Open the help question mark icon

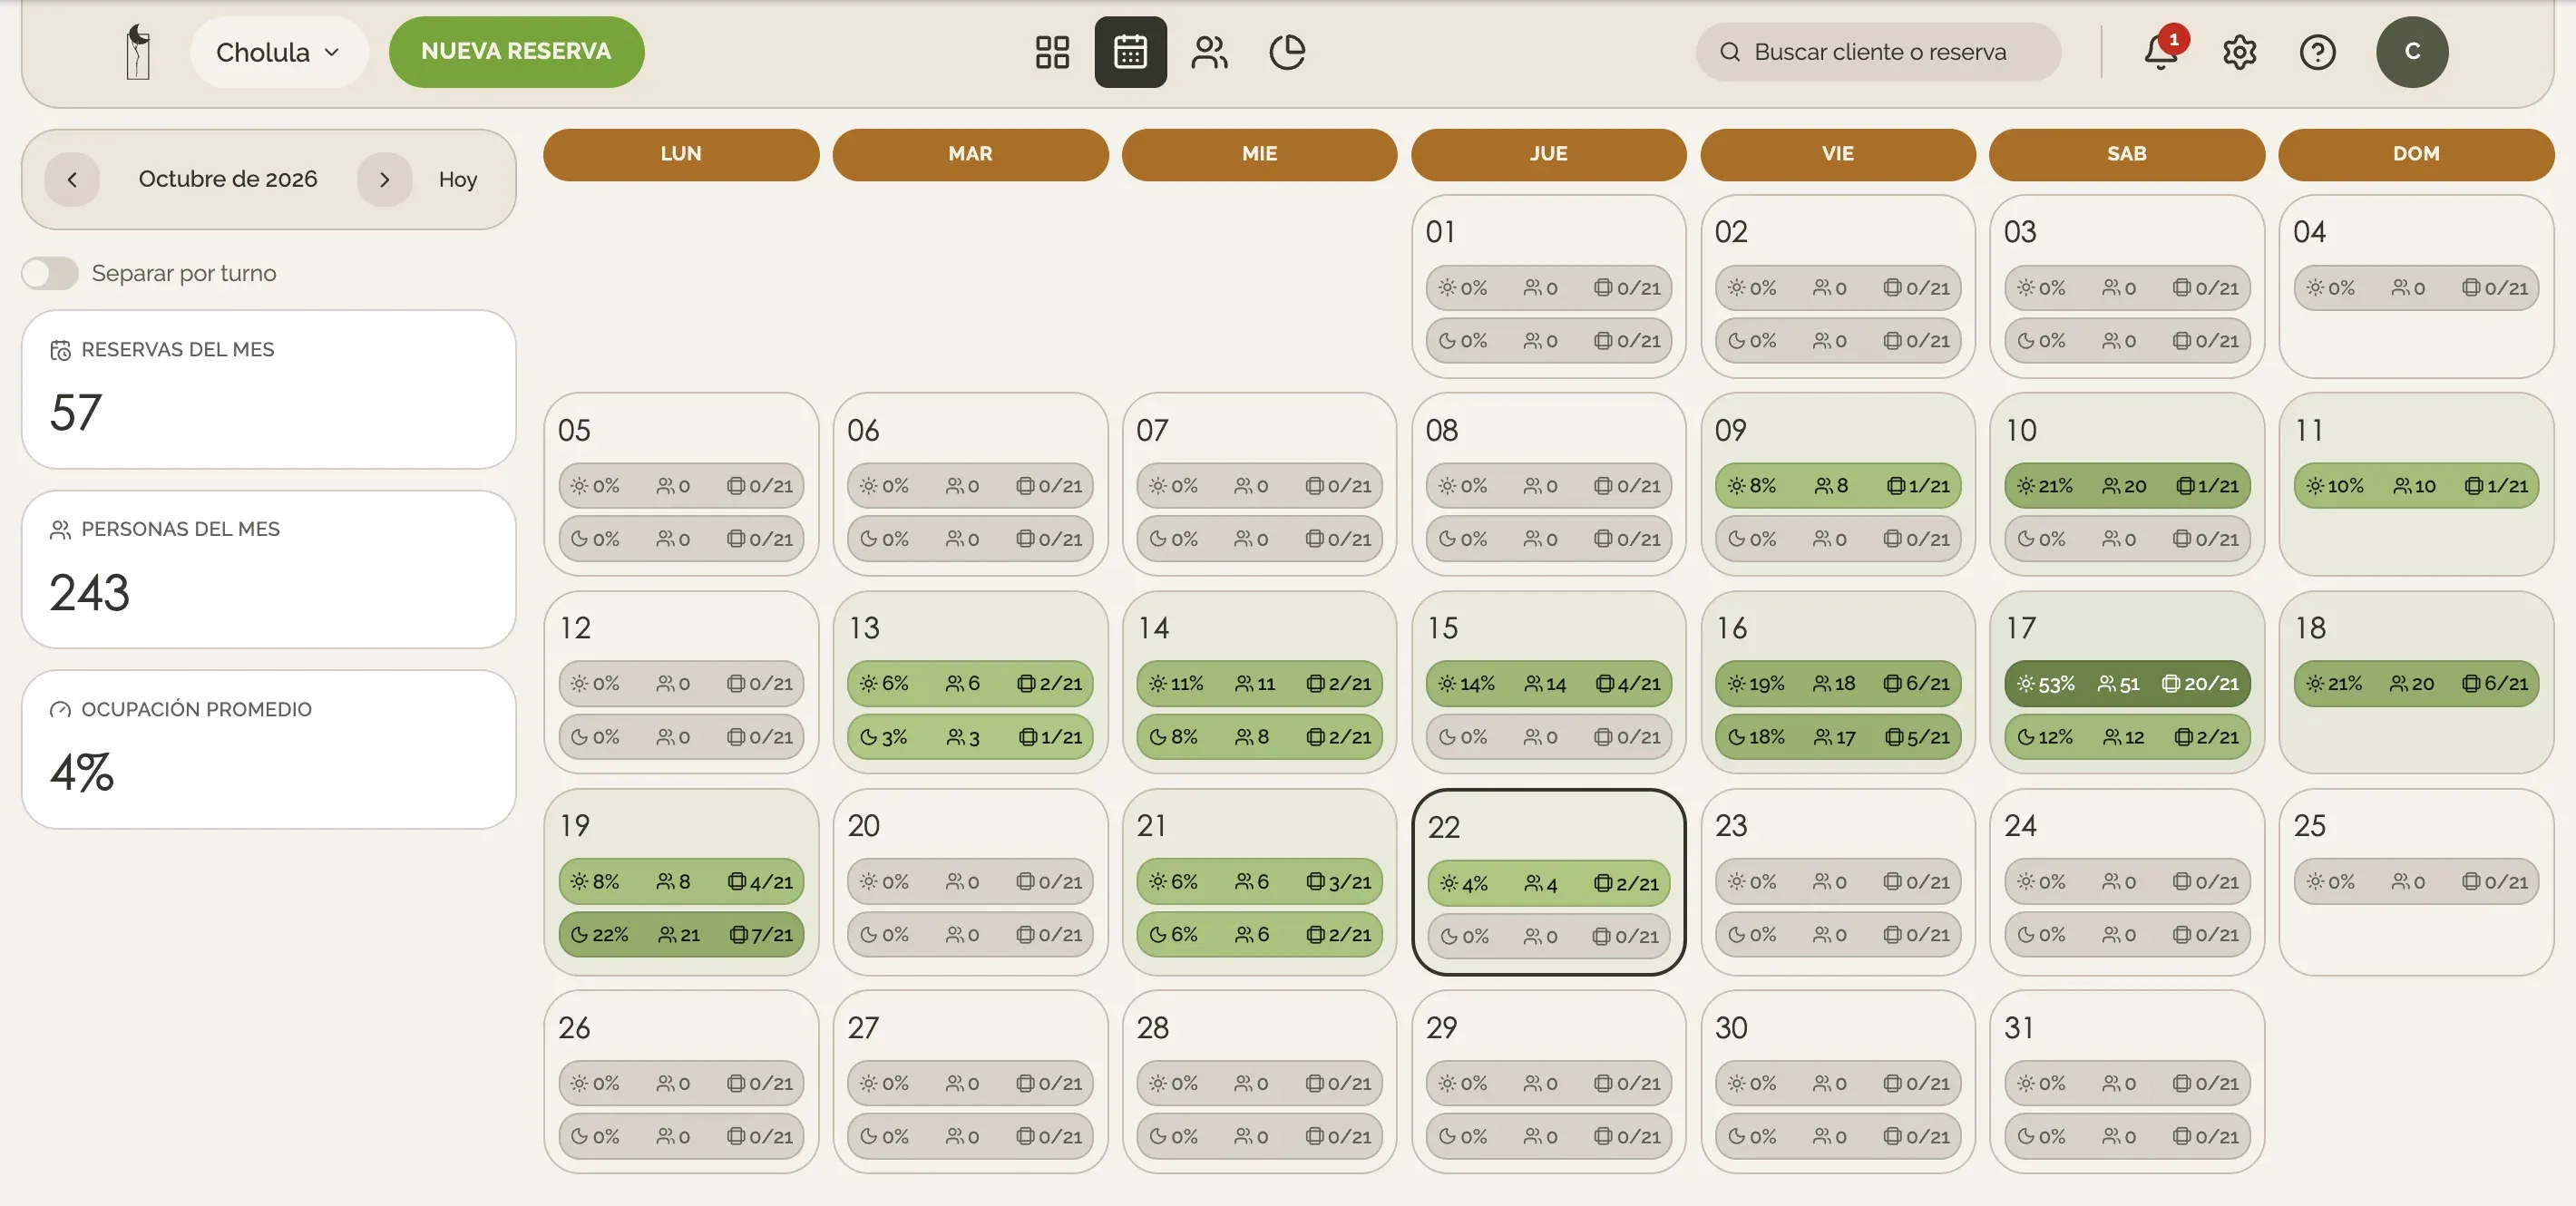(2318, 52)
